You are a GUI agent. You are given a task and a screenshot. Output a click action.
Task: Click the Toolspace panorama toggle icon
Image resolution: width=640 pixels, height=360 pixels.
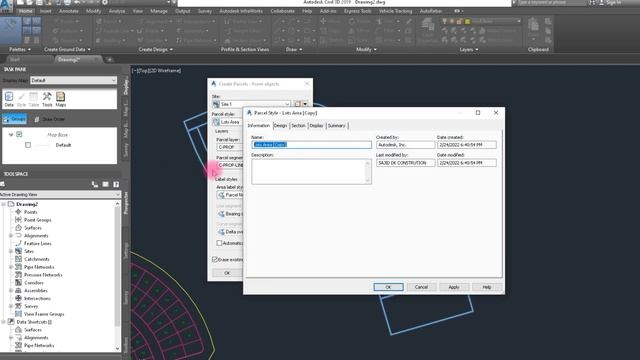tap(105, 184)
